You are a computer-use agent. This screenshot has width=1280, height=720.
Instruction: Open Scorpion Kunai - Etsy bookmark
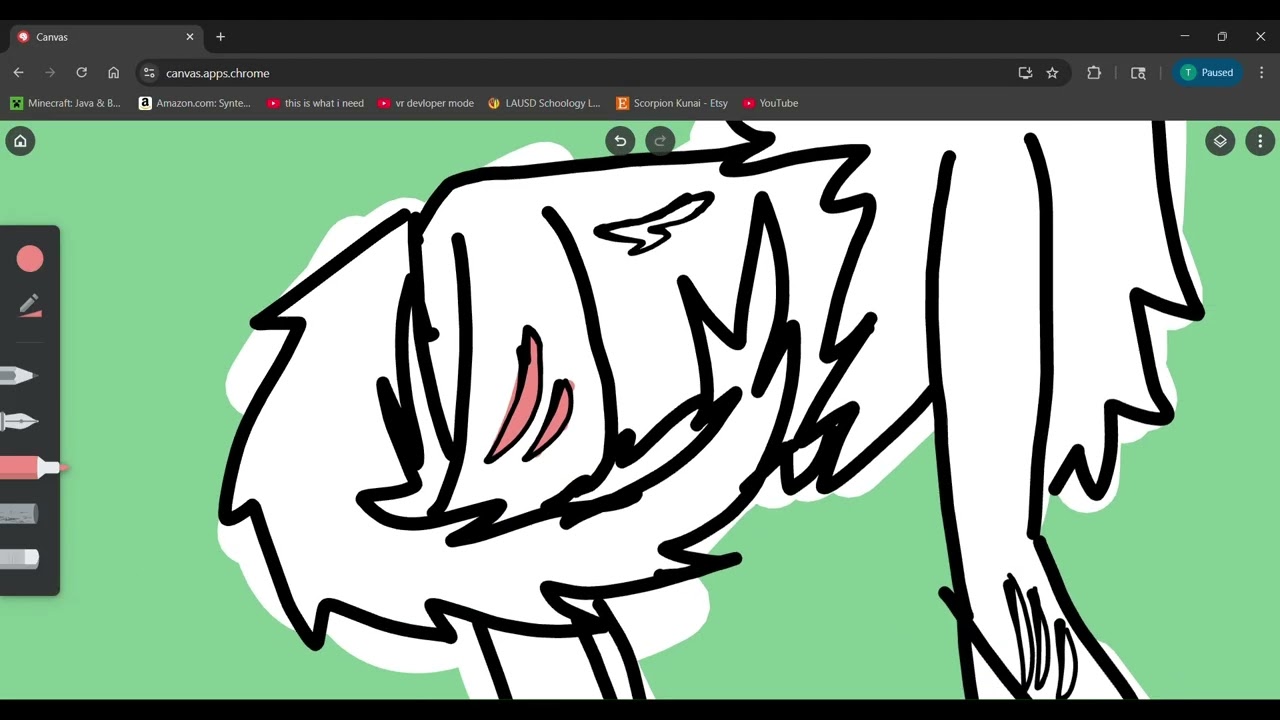pos(672,103)
